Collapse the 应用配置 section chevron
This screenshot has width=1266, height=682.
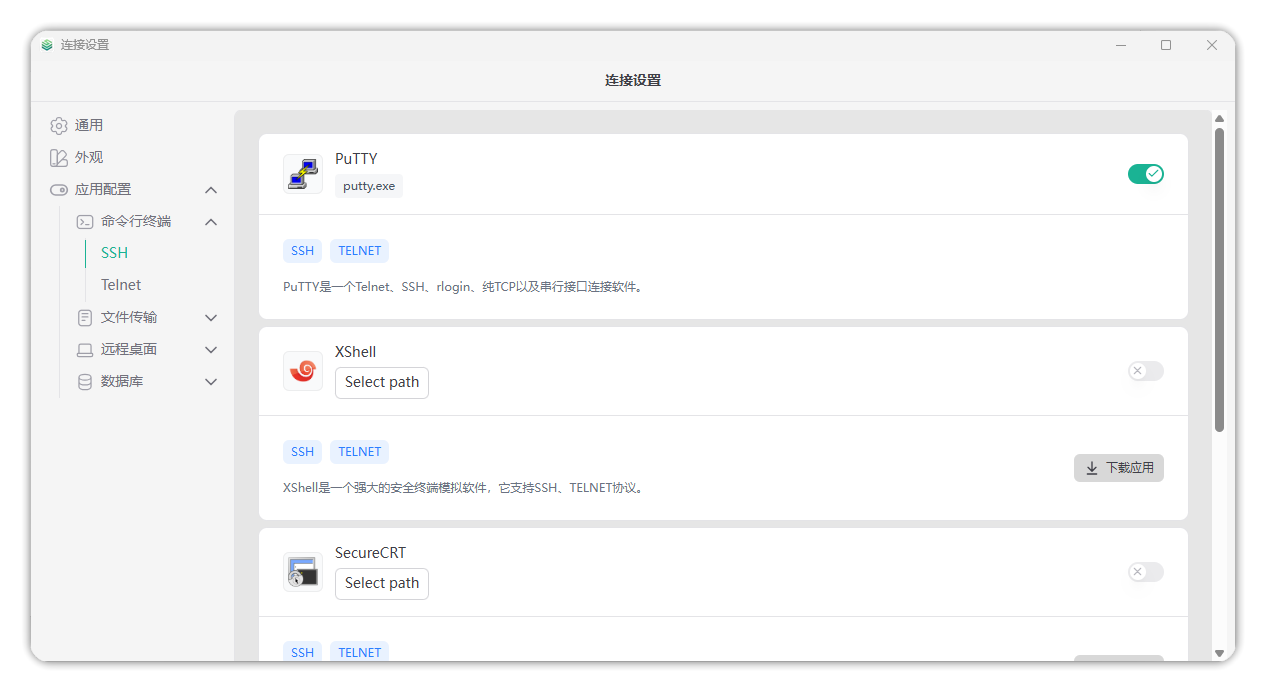tap(211, 190)
